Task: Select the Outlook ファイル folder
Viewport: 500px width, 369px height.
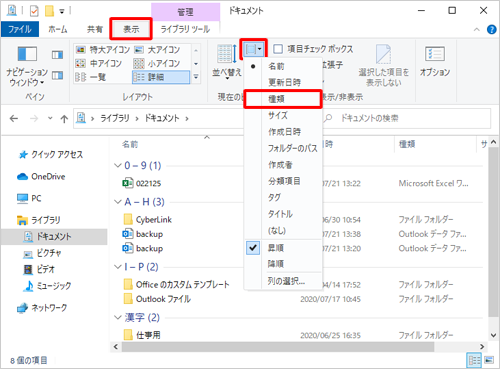Action: (157, 299)
